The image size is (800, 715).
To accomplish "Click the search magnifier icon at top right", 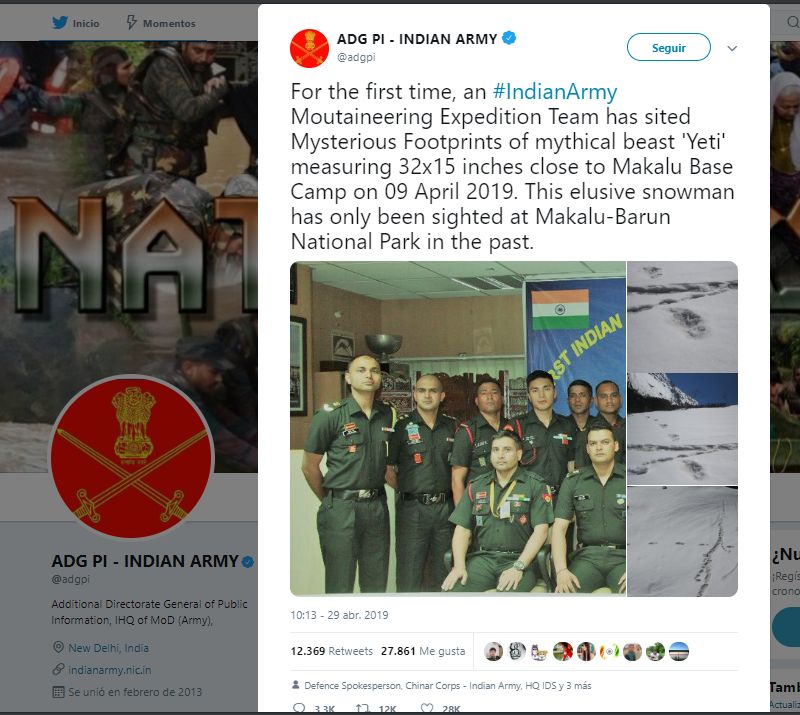I will click(x=793, y=22).
